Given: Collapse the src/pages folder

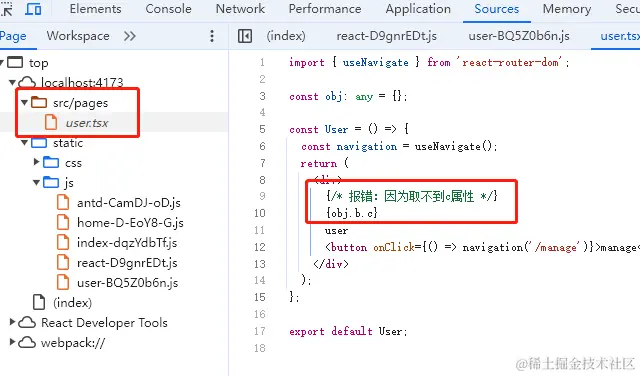Looking at the screenshot, I should [24, 102].
